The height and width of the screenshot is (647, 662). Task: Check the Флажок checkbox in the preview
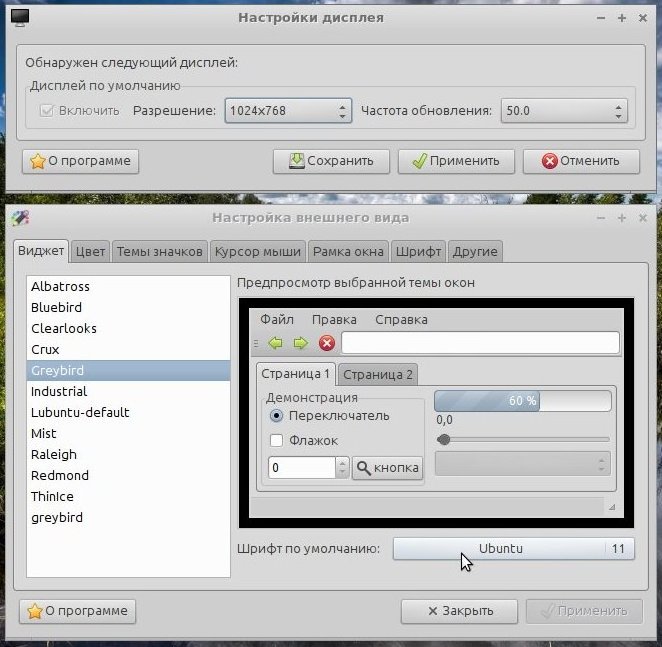pyautogui.click(x=277, y=440)
